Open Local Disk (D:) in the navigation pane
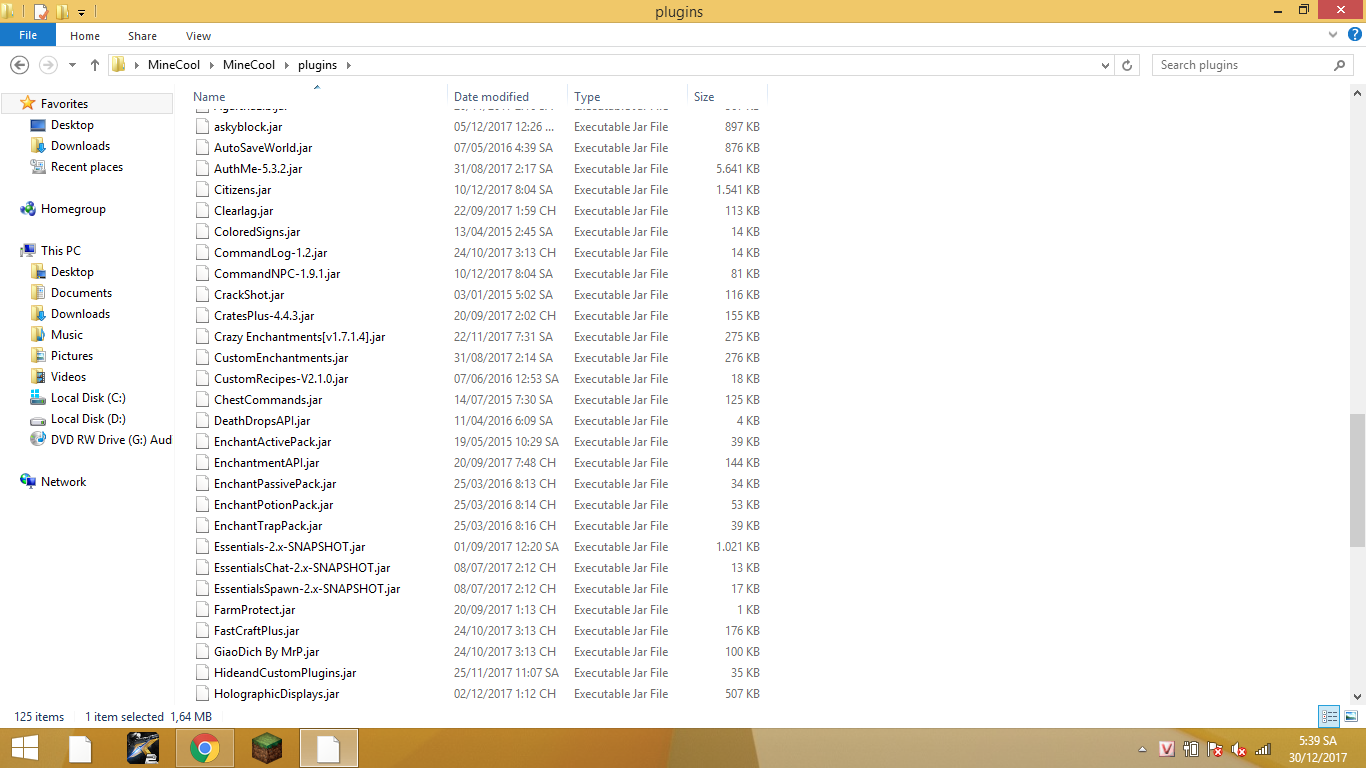The width and height of the screenshot is (1366, 768). coord(88,419)
